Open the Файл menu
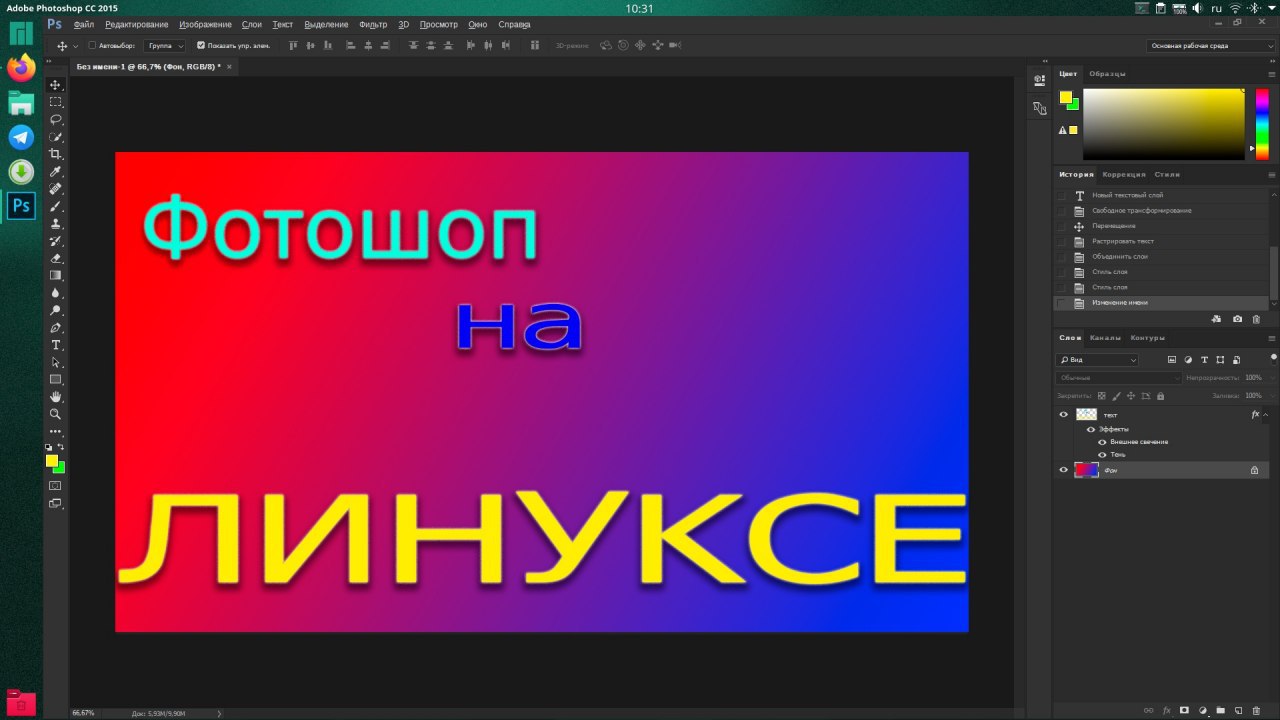This screenshot has width=1280, height=720. [x=83, y=24]
